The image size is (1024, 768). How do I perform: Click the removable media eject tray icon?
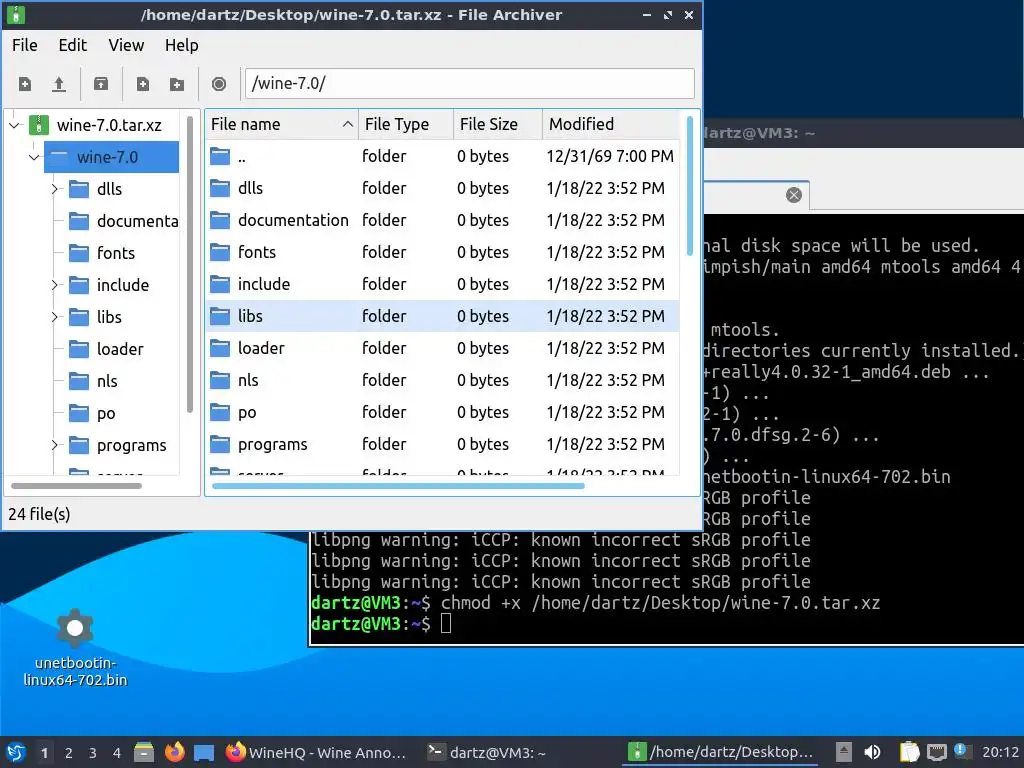tap(844, 752)
